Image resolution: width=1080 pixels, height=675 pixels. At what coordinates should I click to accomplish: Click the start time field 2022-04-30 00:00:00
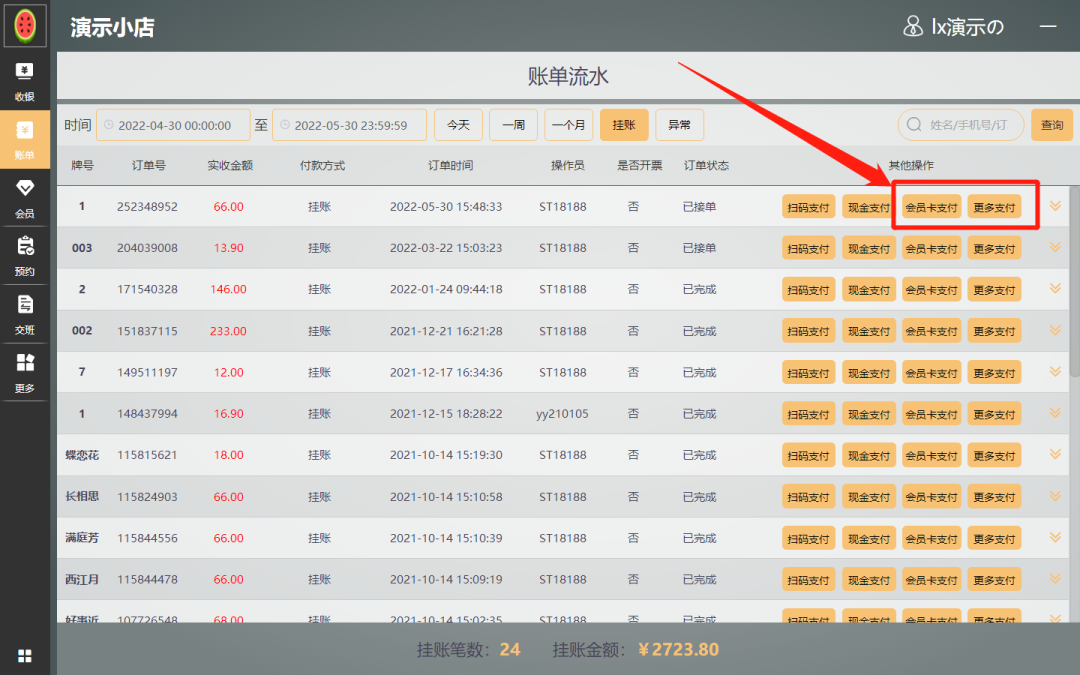click(x=173, y=125)
